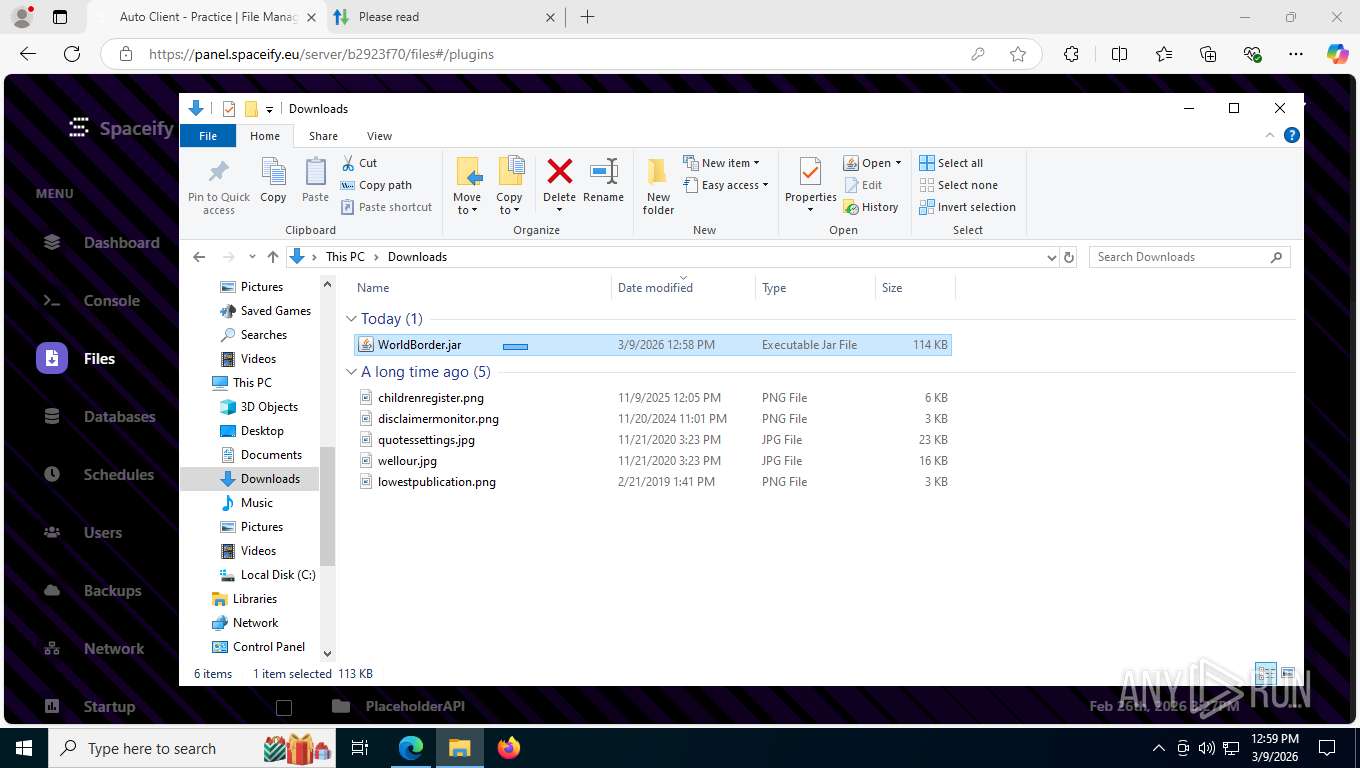The width and height of the screenshot is (1360, 768).
Task: Open Spaceify Databases page
Action: (x=98, y=416)
